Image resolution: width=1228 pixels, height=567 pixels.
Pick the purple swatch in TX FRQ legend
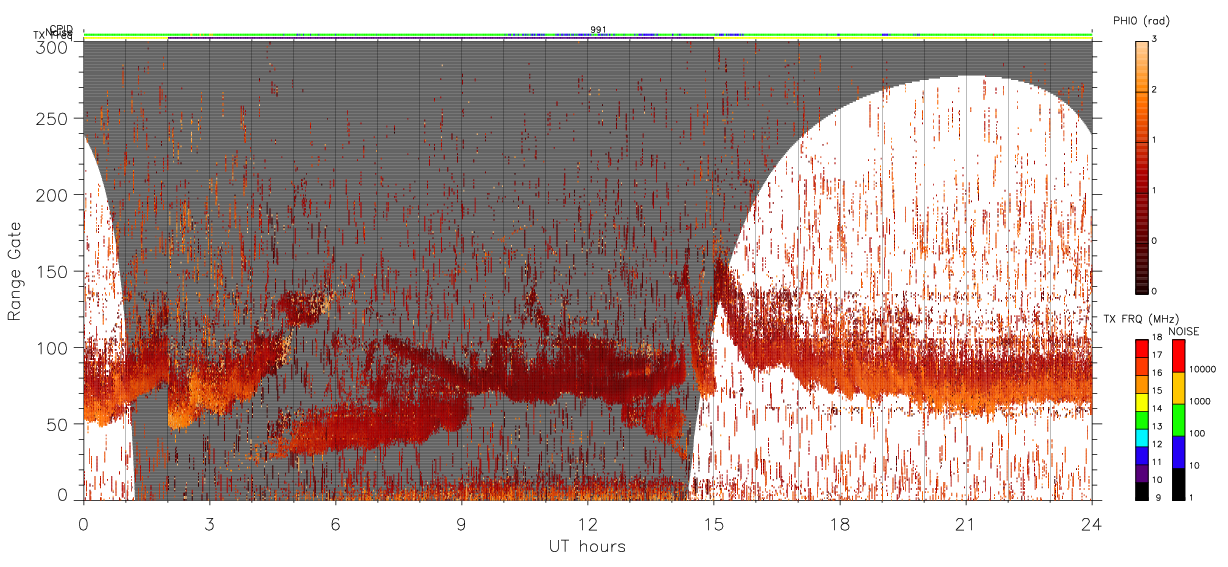pos(1142,473)
